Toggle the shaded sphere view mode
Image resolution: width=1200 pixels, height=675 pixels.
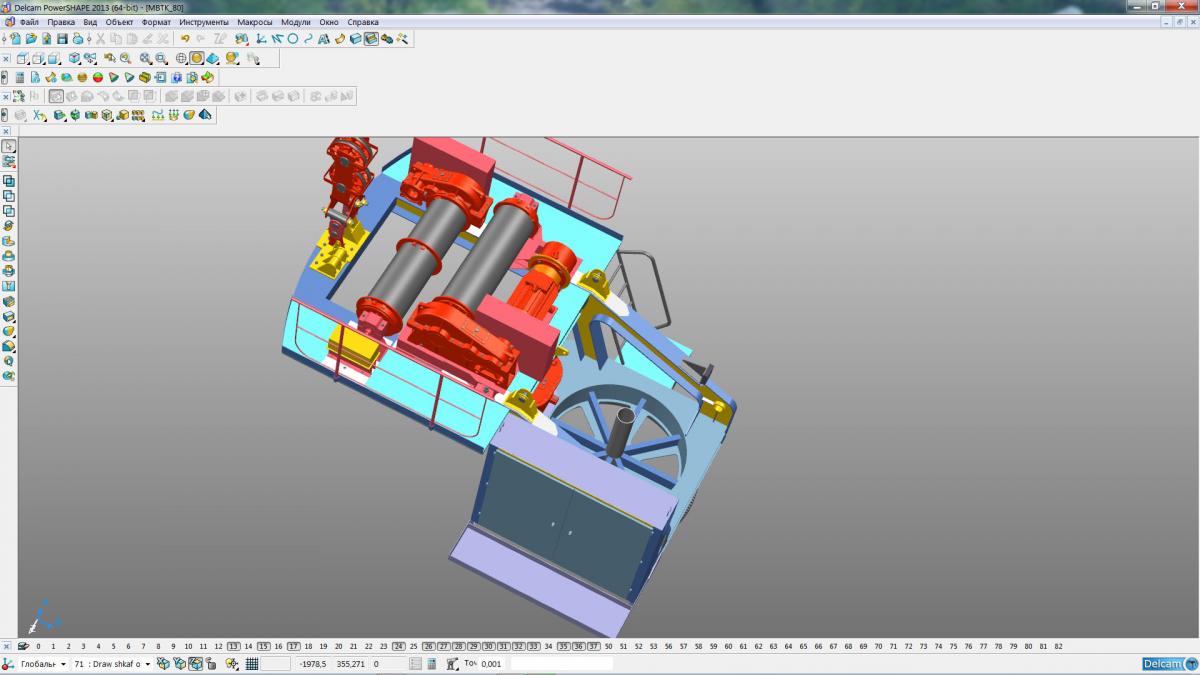point(197,58)
